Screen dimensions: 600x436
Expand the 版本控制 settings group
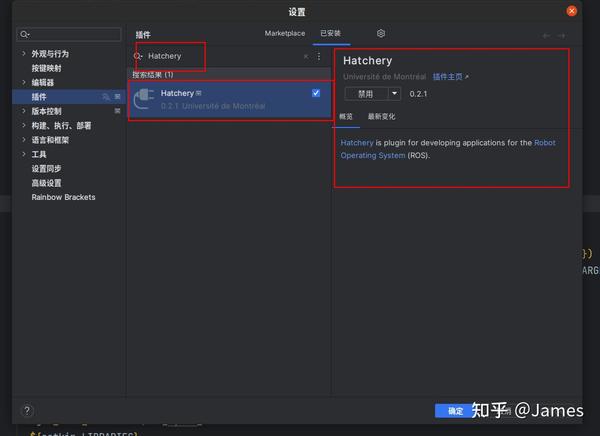(24, 111)
